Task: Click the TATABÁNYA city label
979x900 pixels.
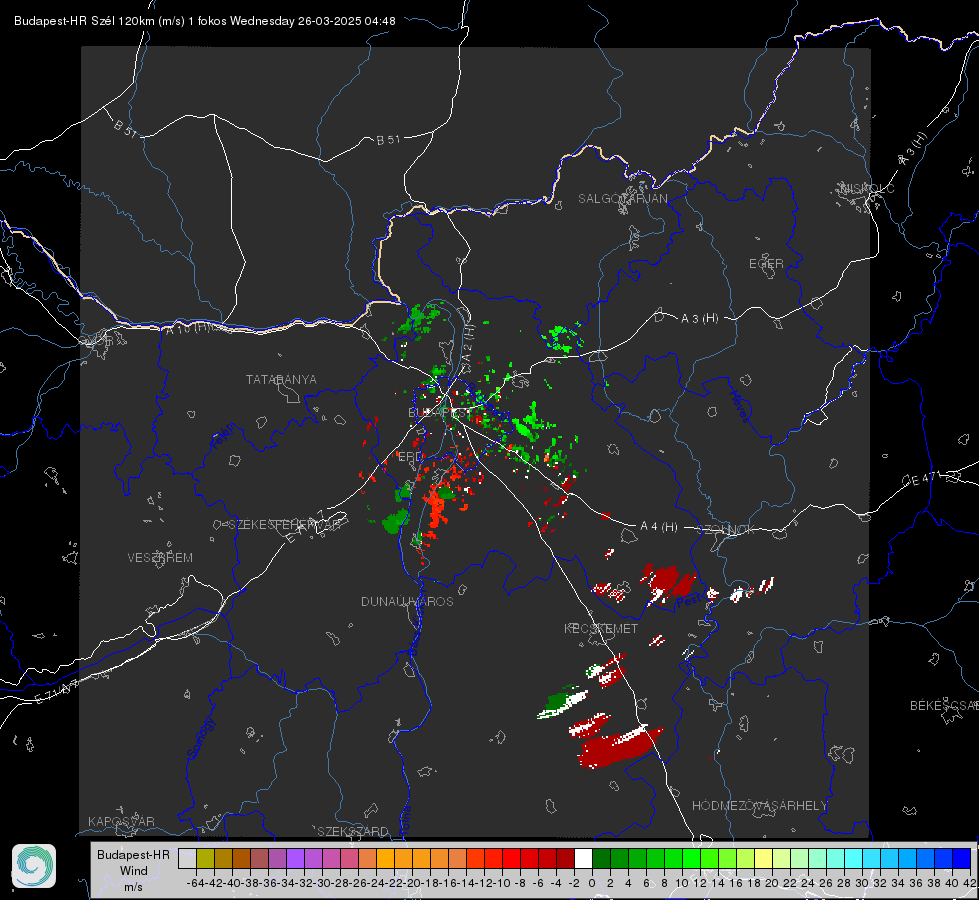Action: pyautogui.click(x=281, y=379)
